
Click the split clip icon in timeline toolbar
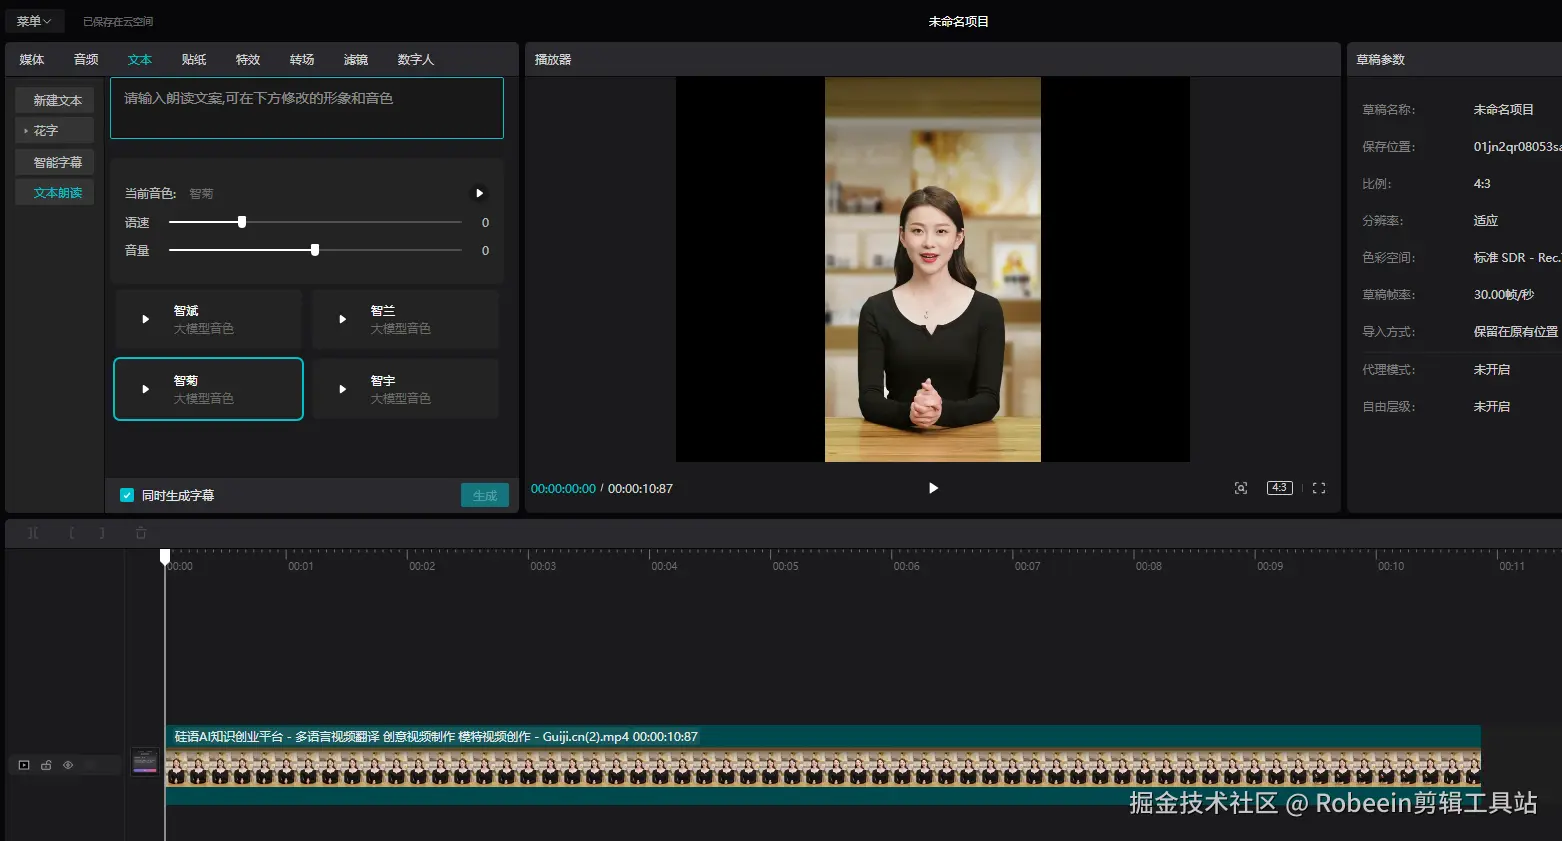33,533
